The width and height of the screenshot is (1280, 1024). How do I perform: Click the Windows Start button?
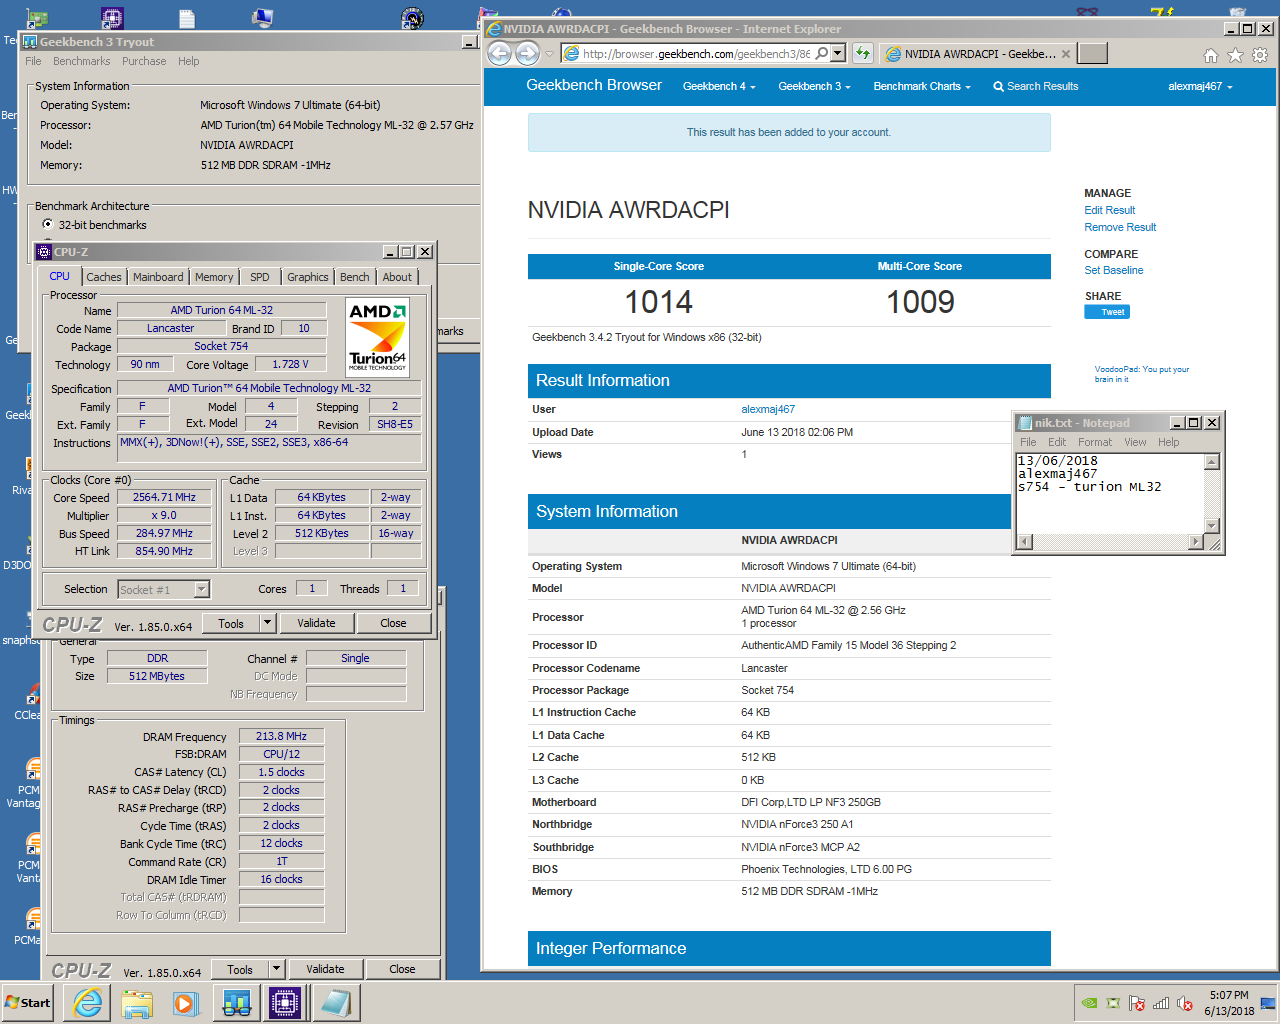pos(28,1003)
